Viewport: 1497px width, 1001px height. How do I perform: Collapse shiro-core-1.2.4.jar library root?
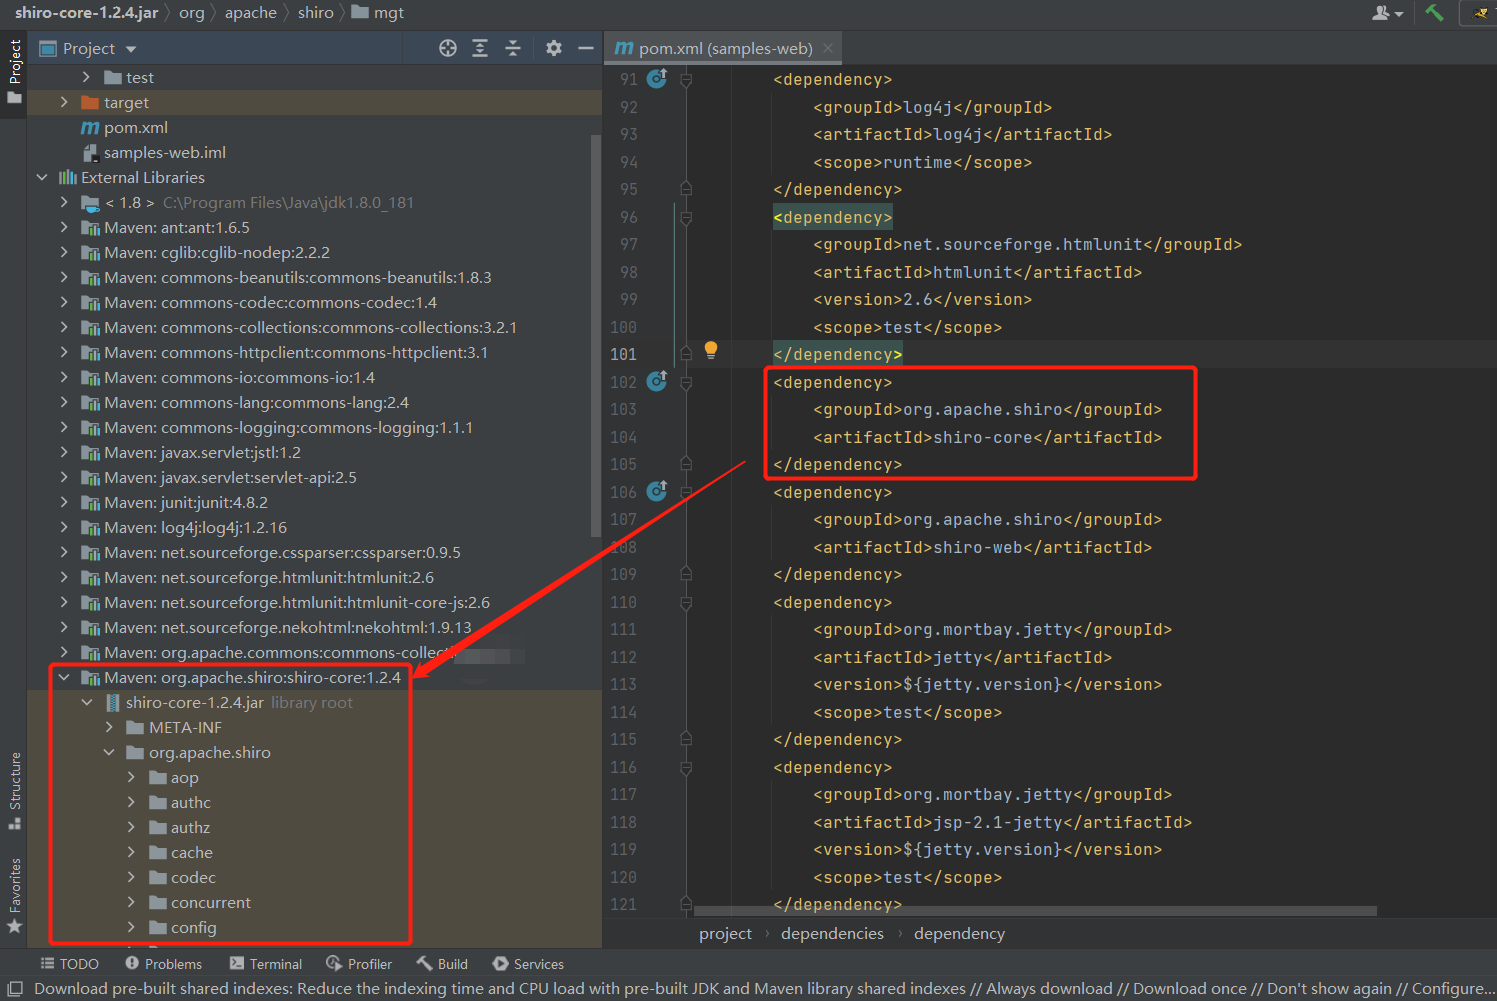[87, 702]
